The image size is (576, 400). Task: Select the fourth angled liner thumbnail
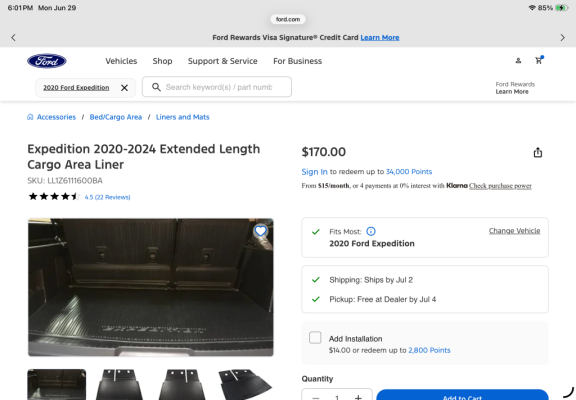(x=245, y=385)
